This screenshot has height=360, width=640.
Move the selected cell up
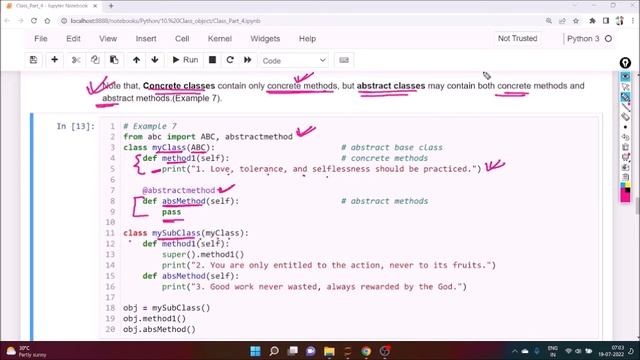pyautogui.click(x=136, y=60)
